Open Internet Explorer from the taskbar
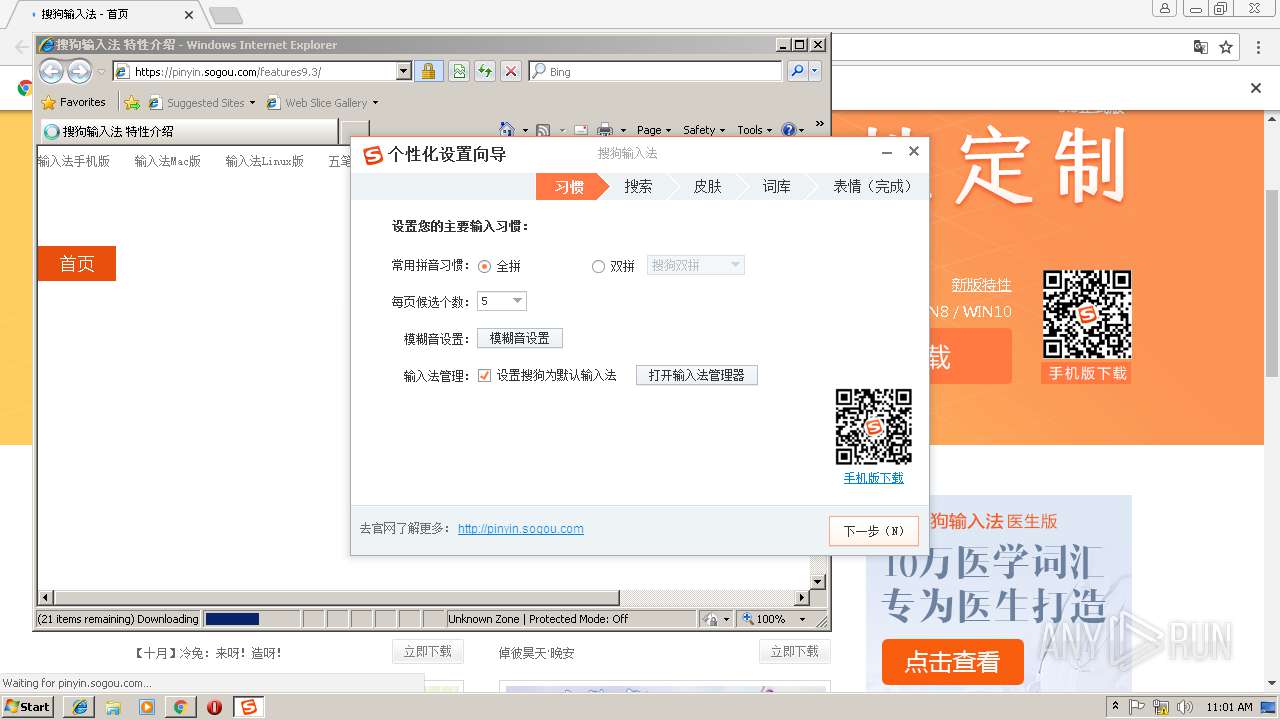This screenshot has width=1280, height=720. pos(79,707)
